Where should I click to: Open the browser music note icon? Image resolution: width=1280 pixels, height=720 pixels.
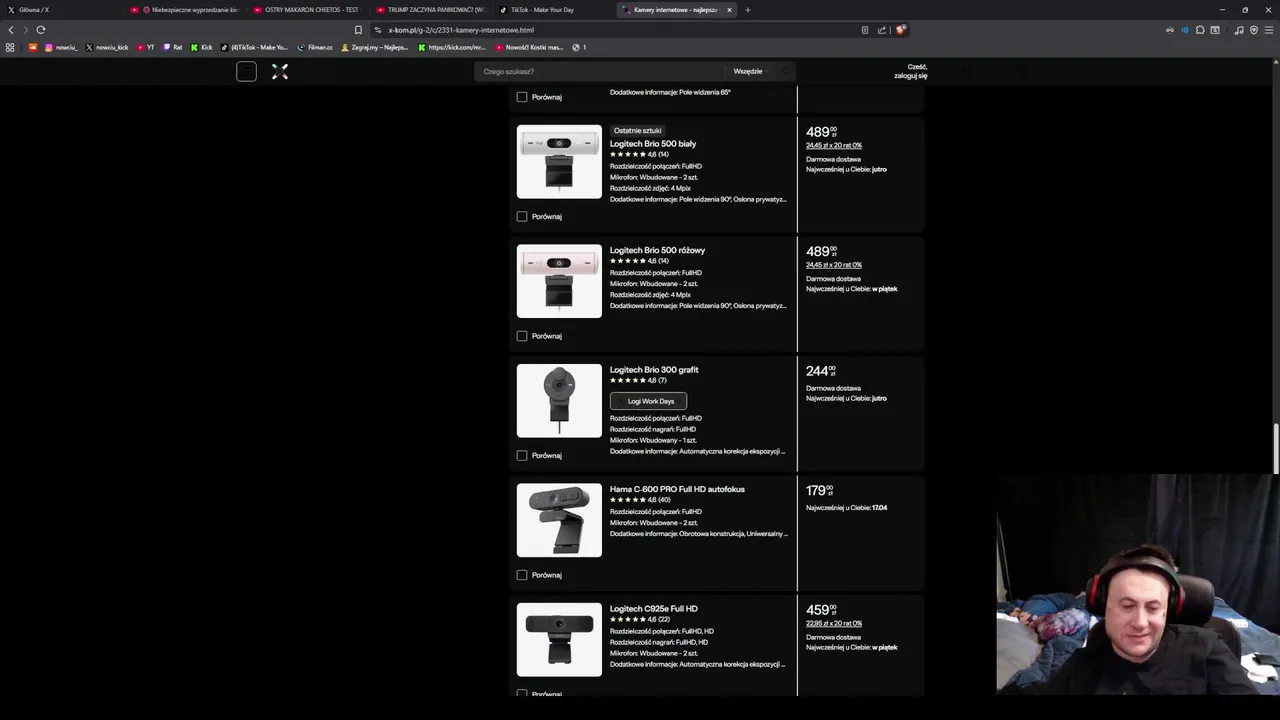pyautogui.click(x=1239, y=30)
